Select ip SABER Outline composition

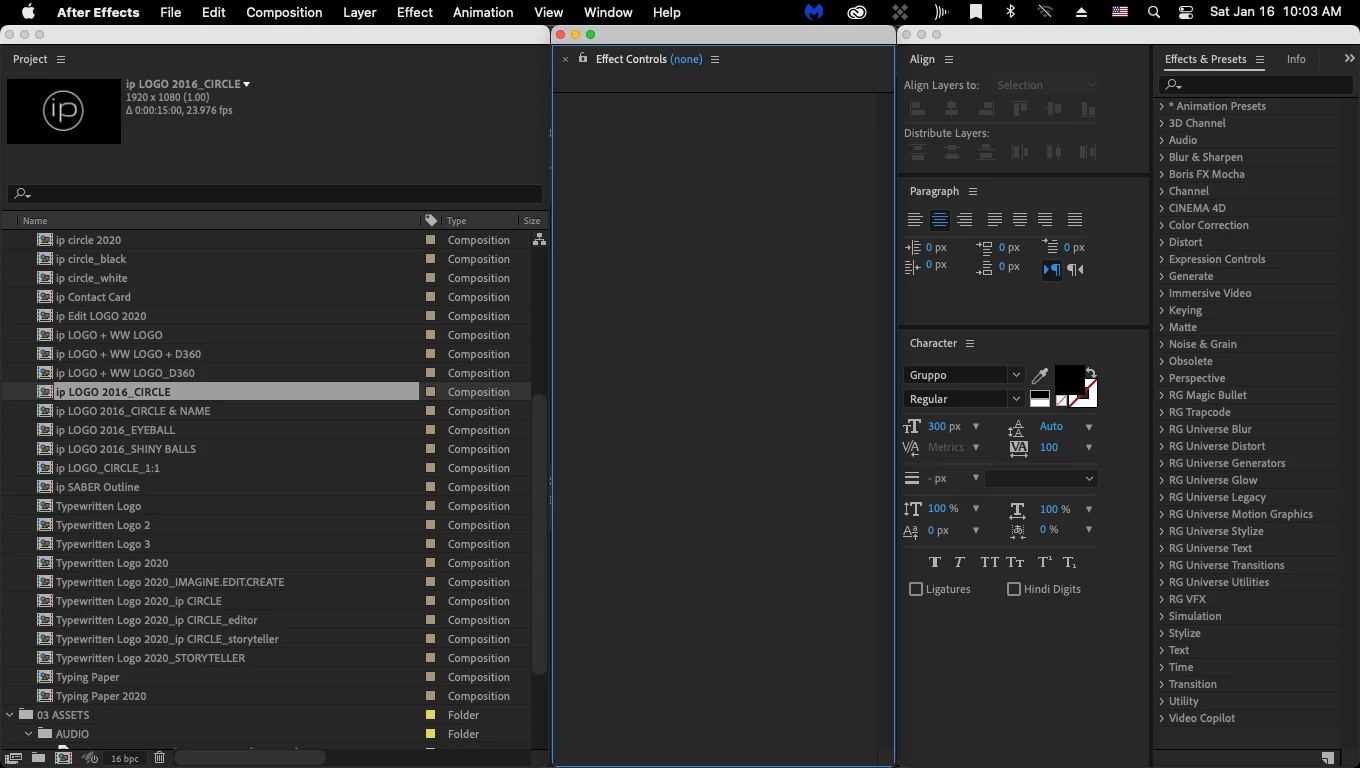pos(97,487)
